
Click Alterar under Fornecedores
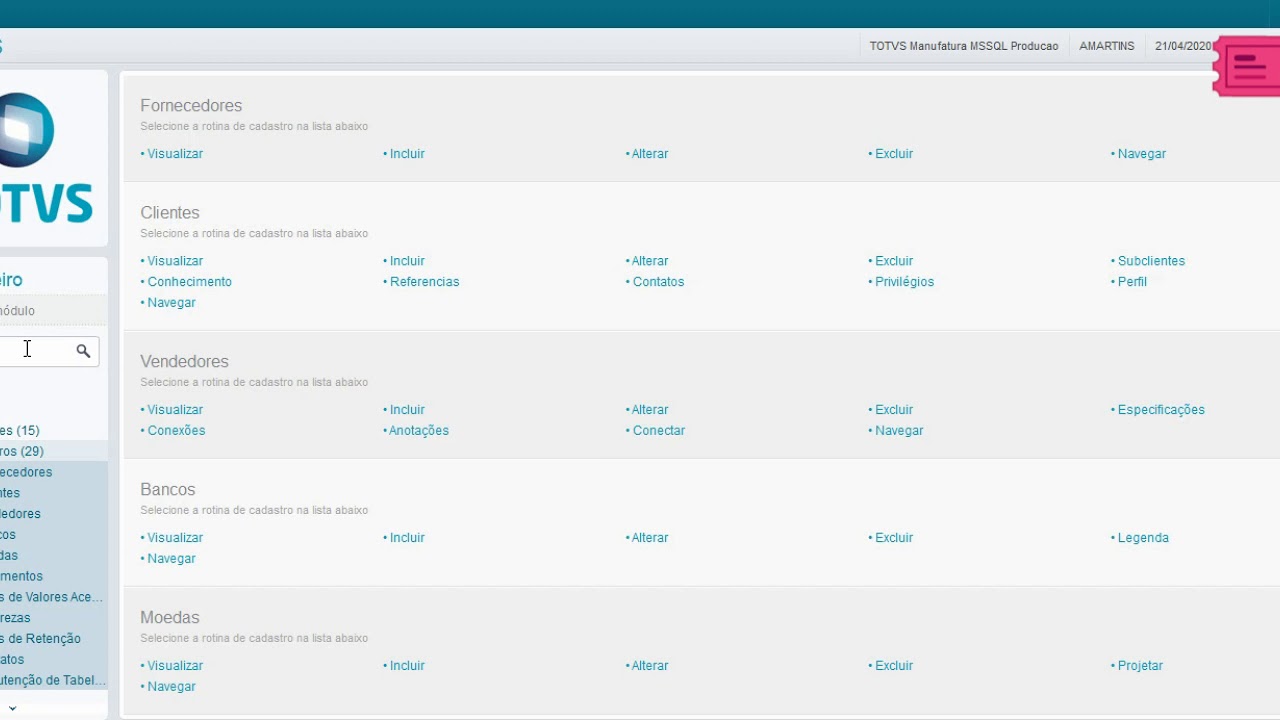coord(650,154)
